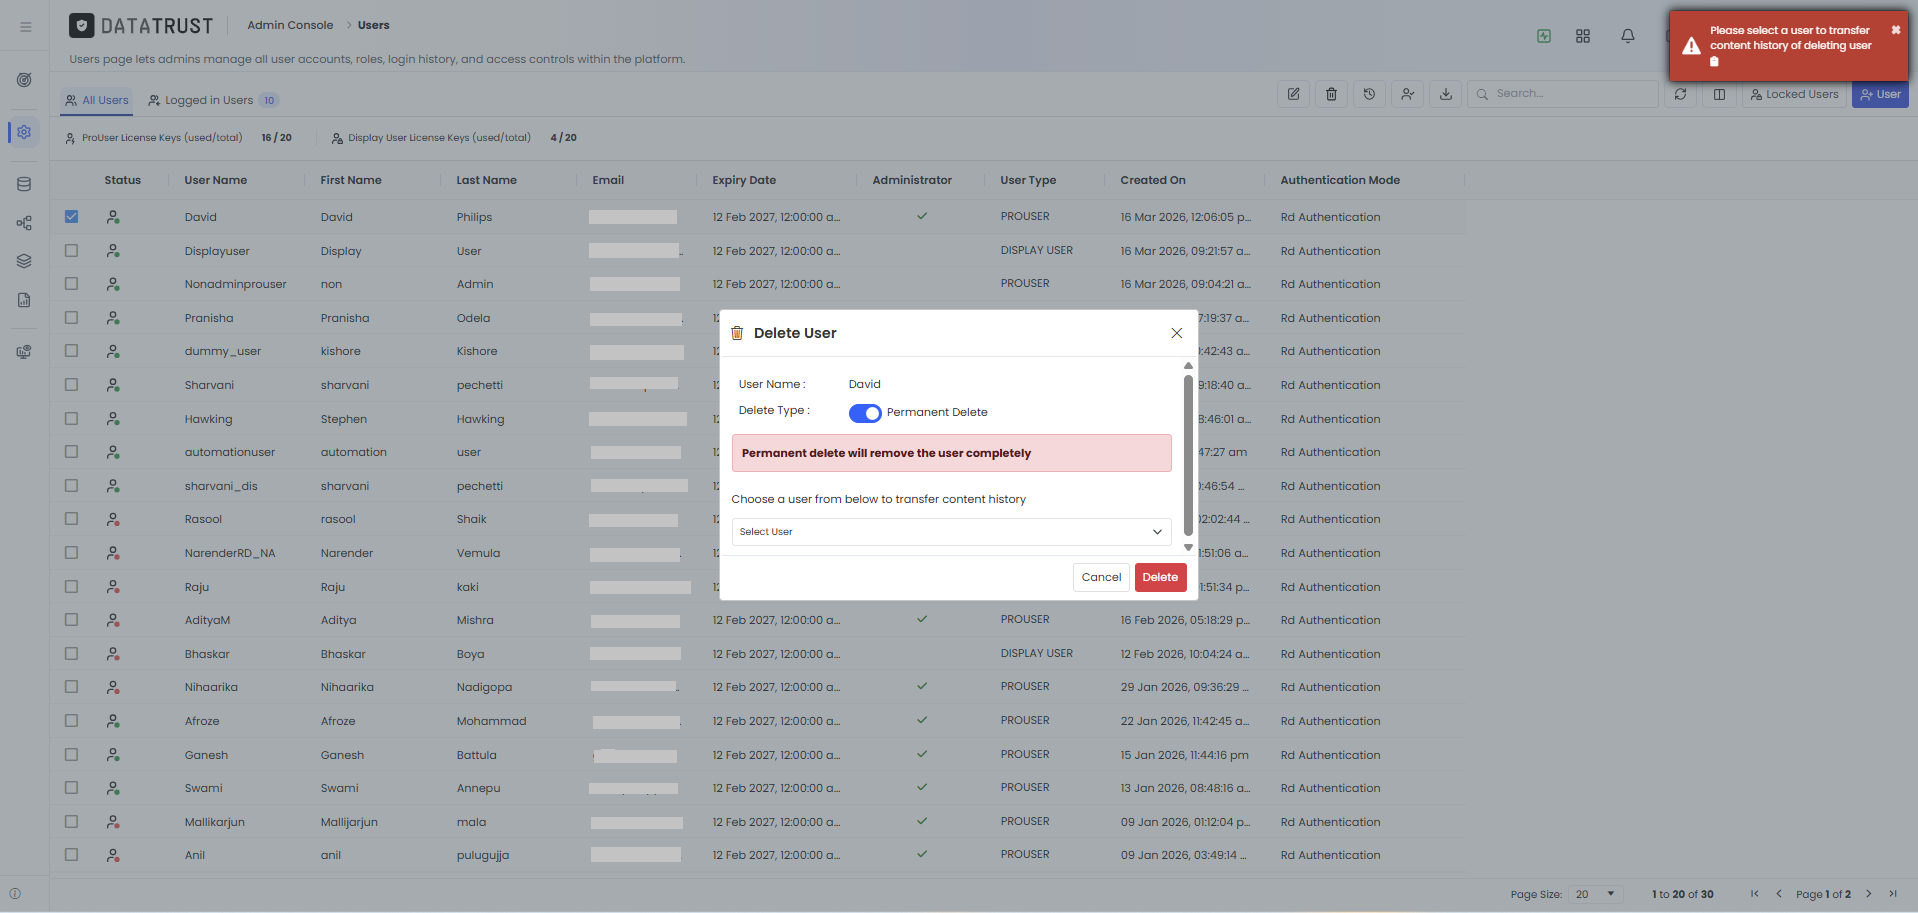Close the Delete User dialog
Viewport: 1918px width, 913px height.
tap(1176, 333)
